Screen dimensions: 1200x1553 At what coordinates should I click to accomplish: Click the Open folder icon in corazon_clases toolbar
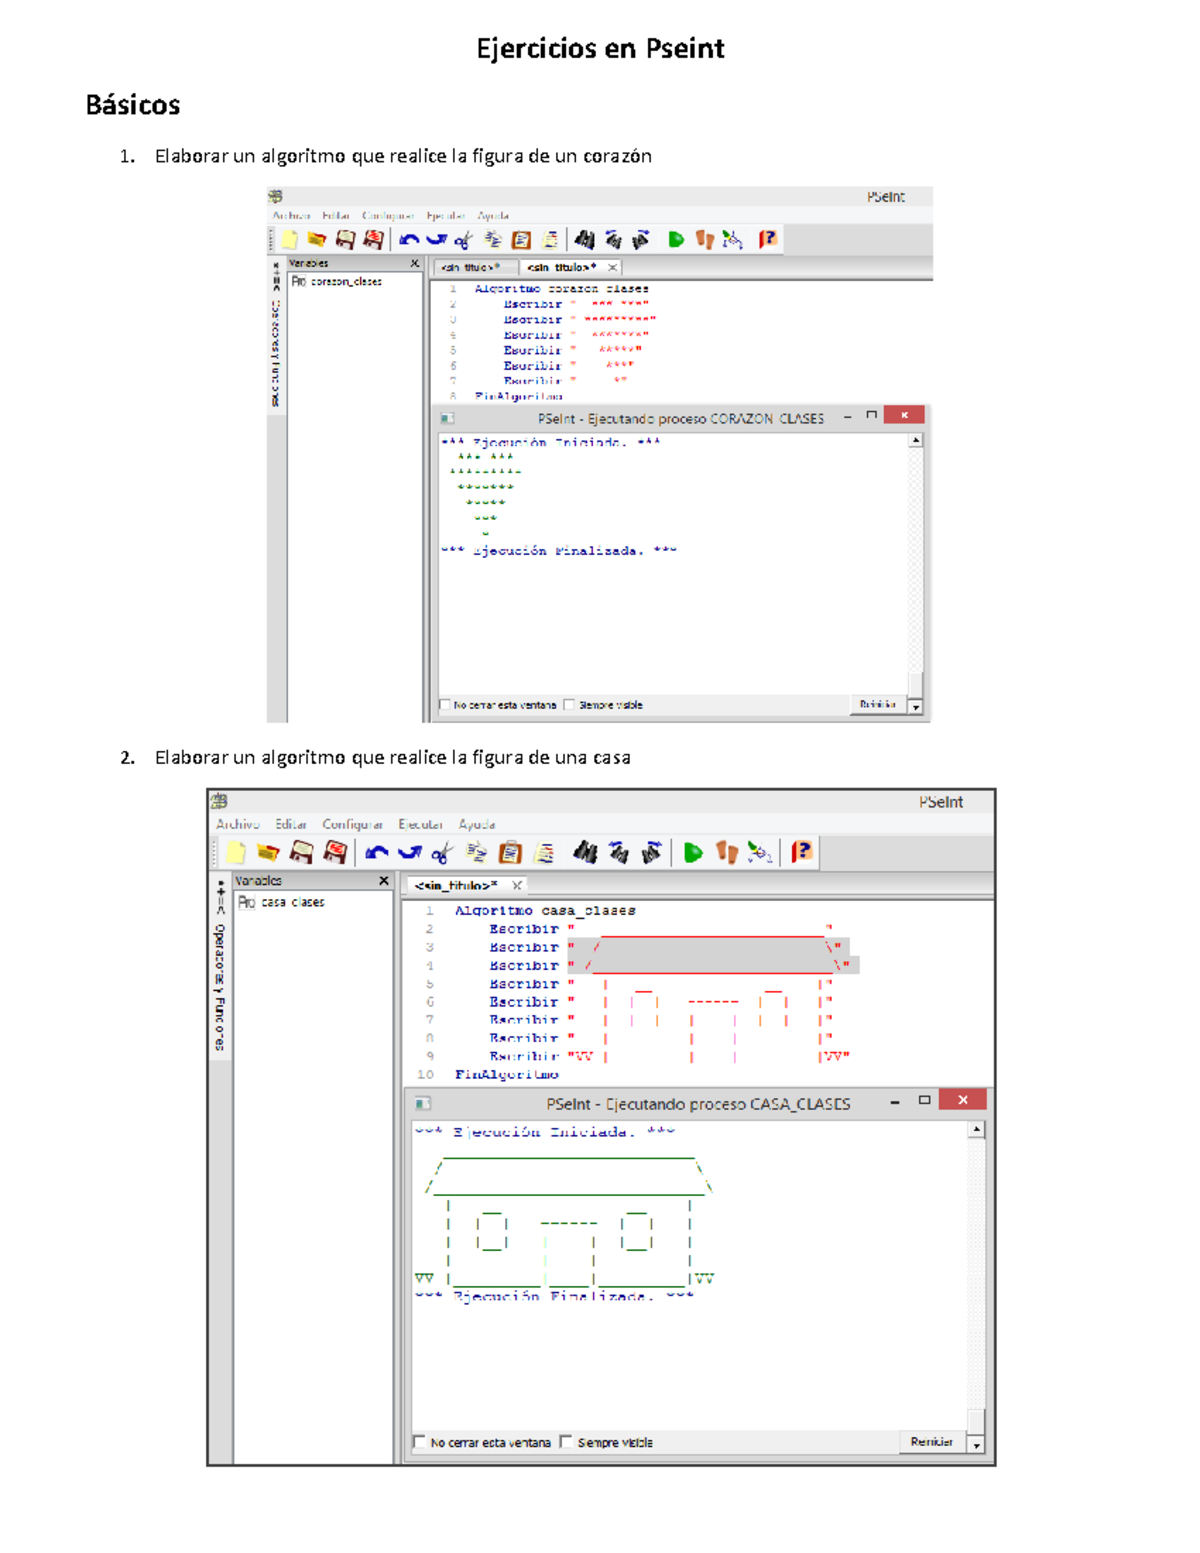pos(316,240)
